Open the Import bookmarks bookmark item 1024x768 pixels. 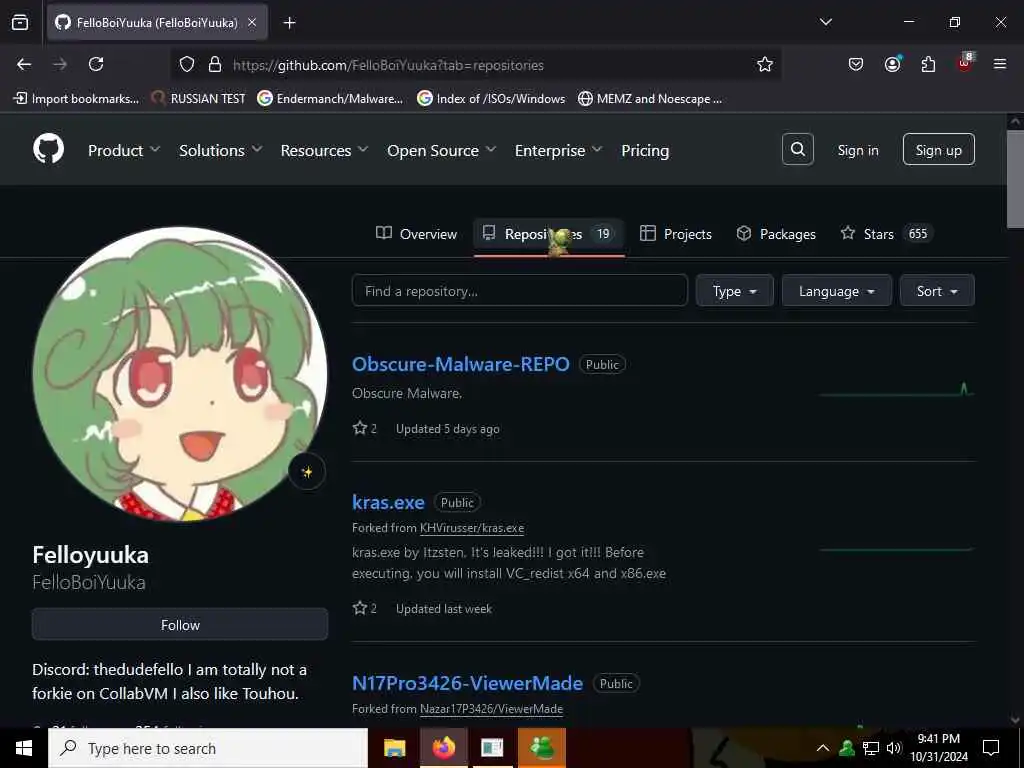coord(76,99)
